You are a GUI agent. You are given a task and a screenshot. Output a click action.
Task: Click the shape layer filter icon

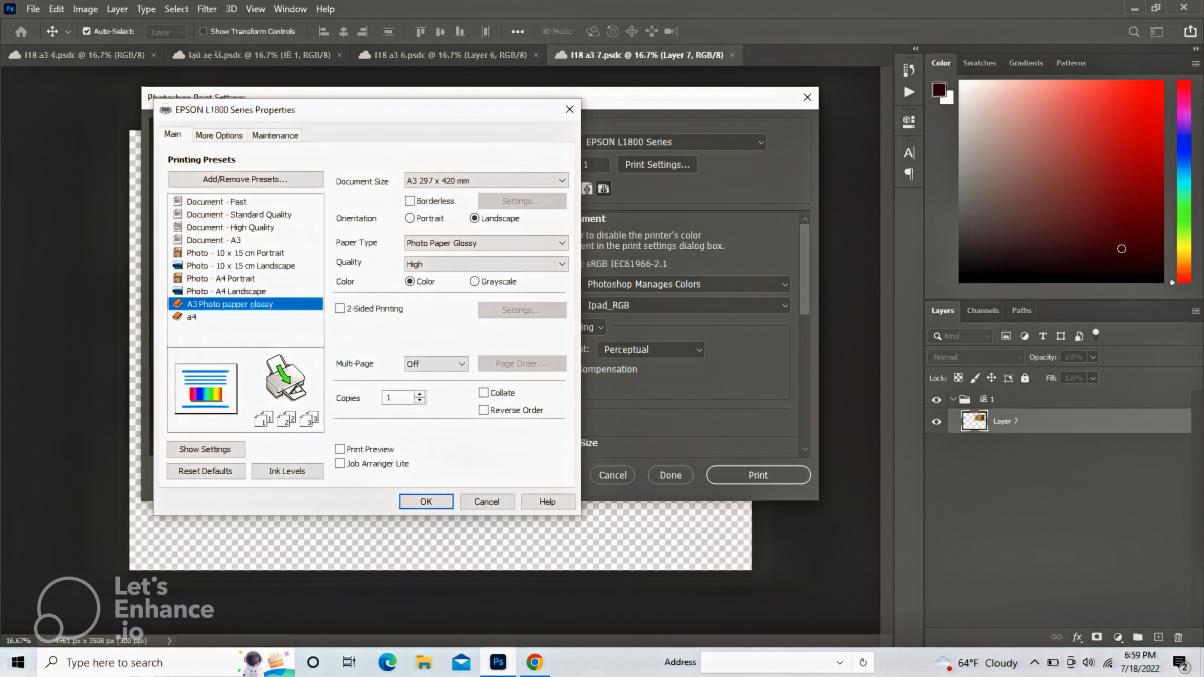coord(1061,336)
